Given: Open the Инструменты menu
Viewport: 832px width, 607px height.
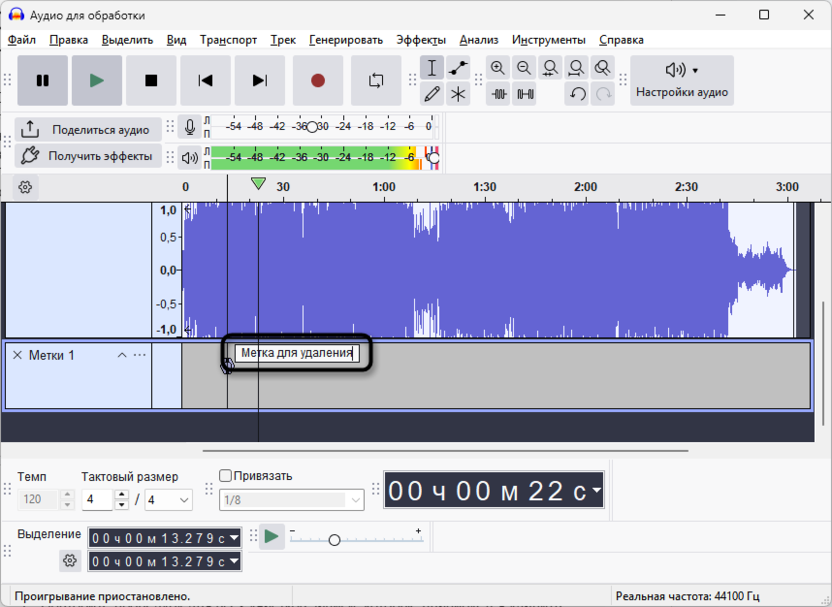Looking at the screenshot, I should click(x=548, y=40).
